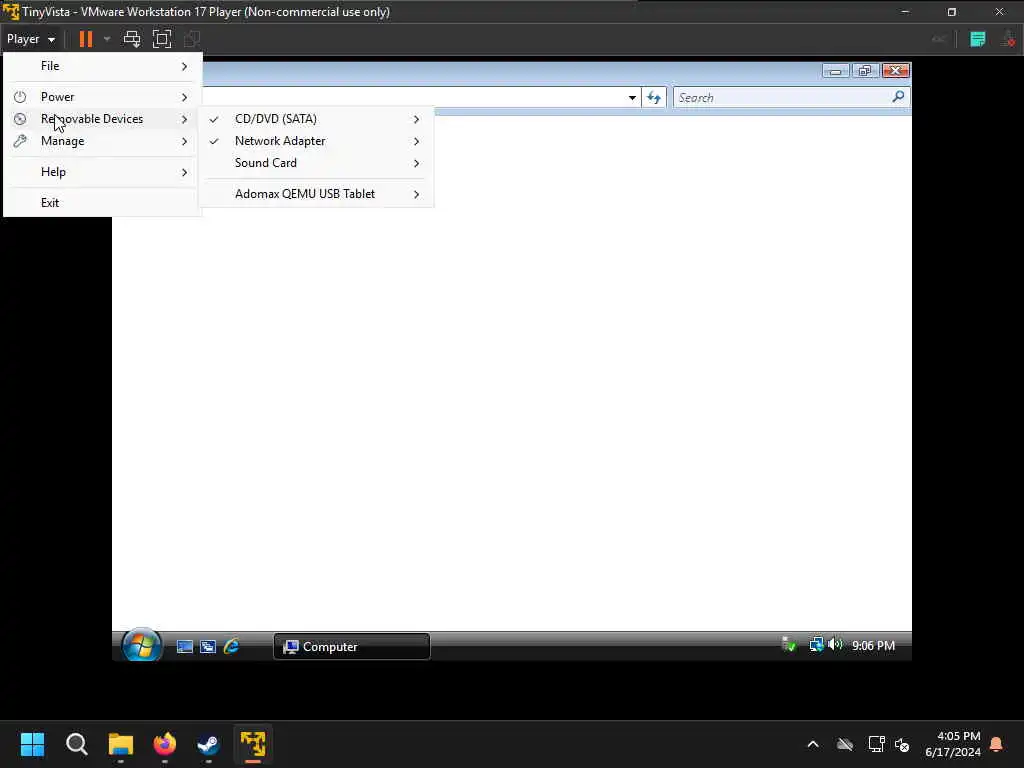The image size is (1024, 768).
Task: Enter full screen mode icon
Action: click(x=162, y=39)
